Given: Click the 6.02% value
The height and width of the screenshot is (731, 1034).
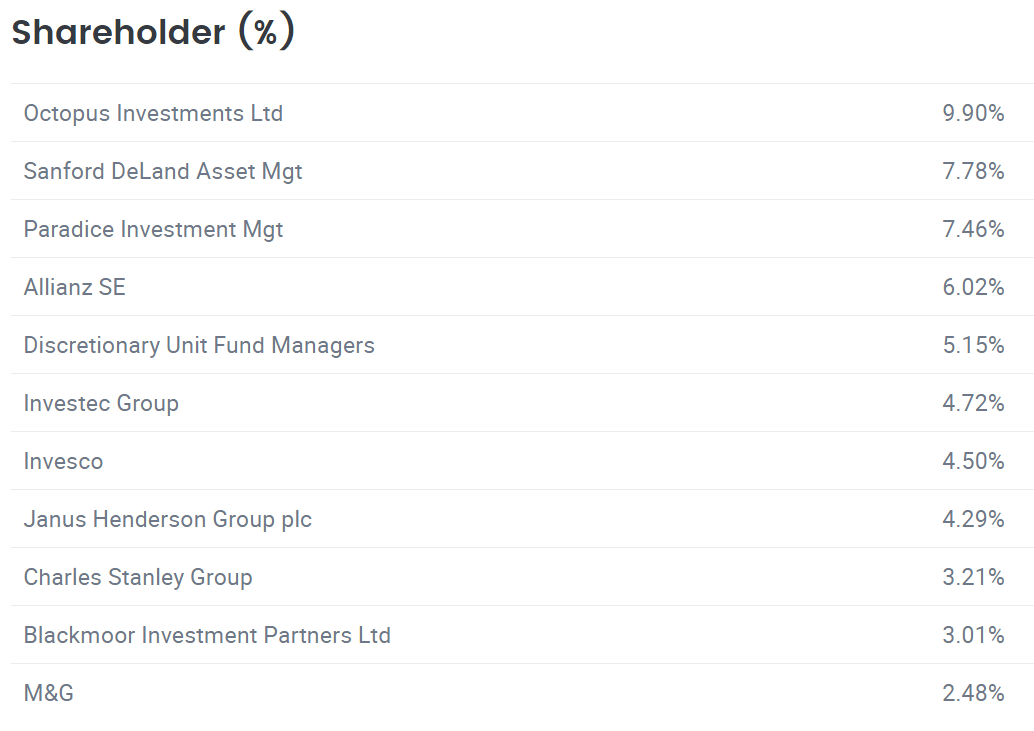Looking at the screenshot, I should [x=973, y=287].
